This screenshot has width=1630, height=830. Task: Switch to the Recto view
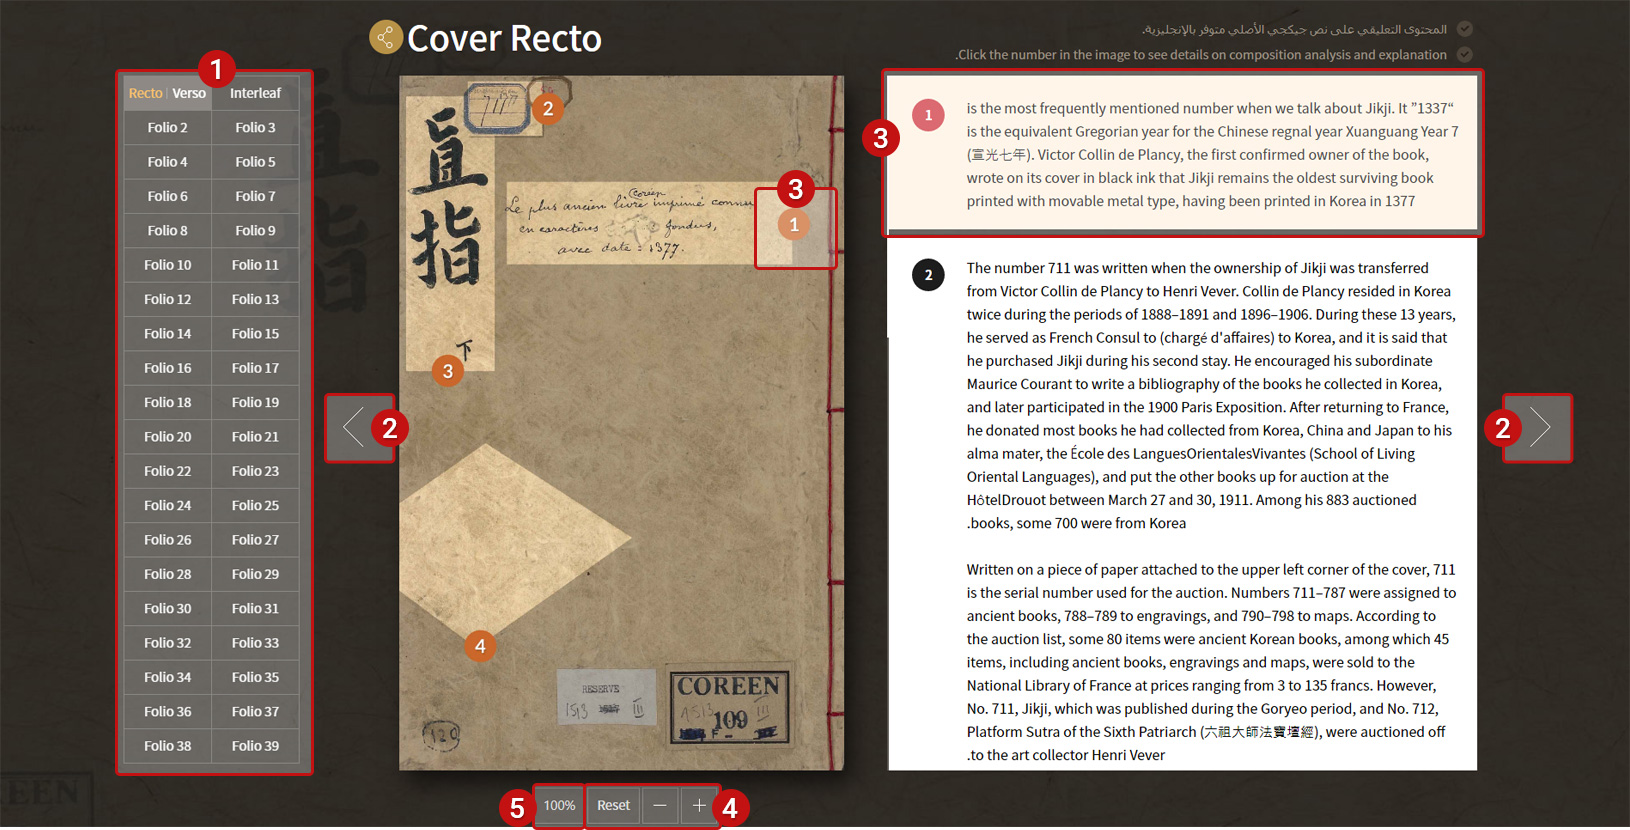(x=145, y=93)
